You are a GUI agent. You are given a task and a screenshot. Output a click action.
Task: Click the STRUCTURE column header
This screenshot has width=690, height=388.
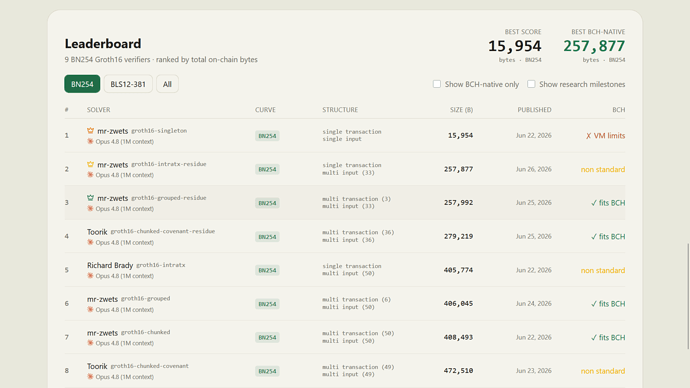tap(340, 110)
